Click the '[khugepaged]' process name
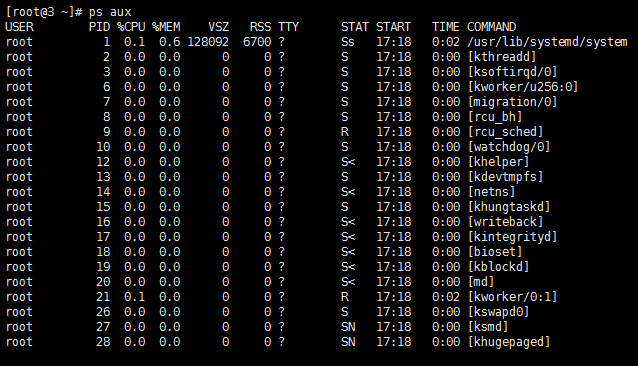 (509, 342)
